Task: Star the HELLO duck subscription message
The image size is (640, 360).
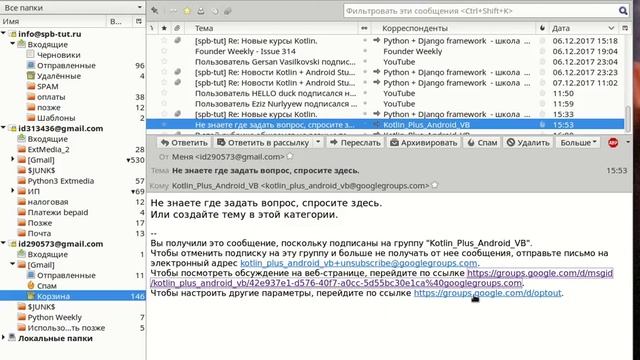Action: pos(164,93)
